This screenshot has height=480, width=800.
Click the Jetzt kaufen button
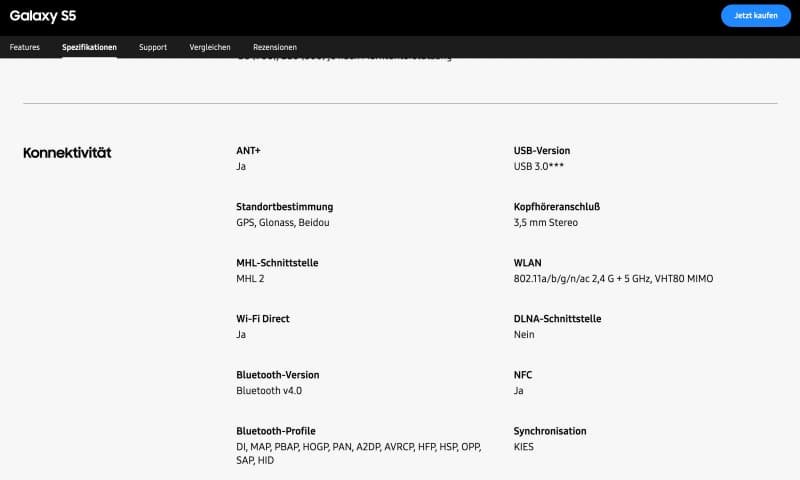756,16
